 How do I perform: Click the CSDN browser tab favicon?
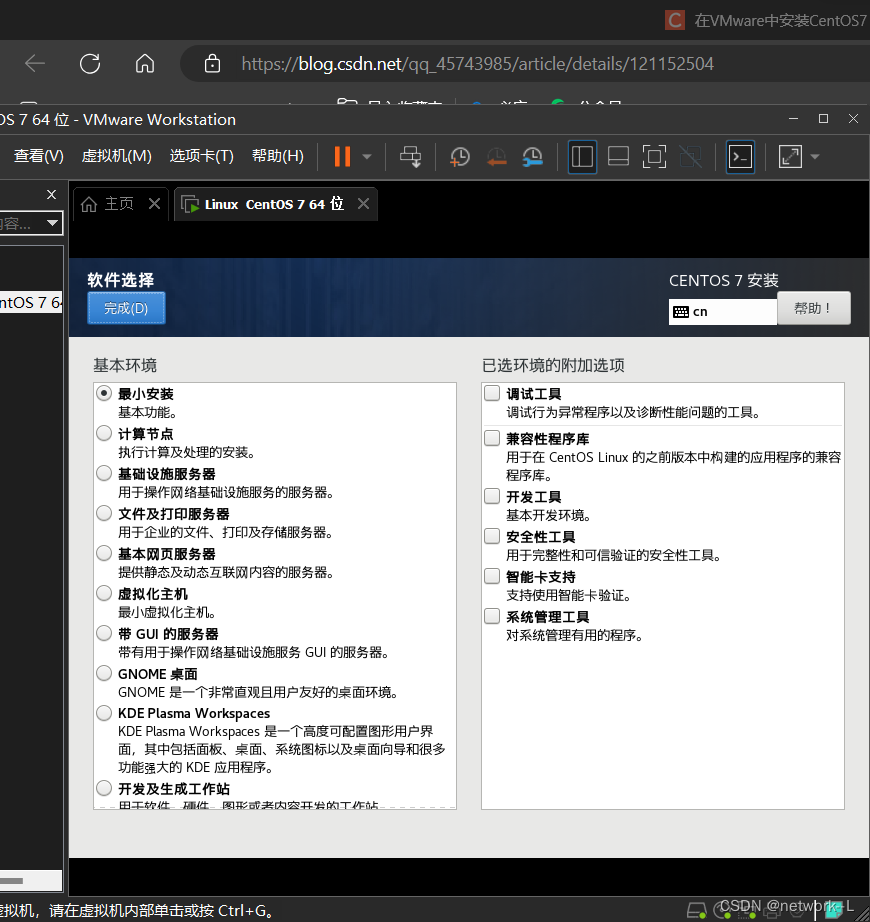click(675, 20)
